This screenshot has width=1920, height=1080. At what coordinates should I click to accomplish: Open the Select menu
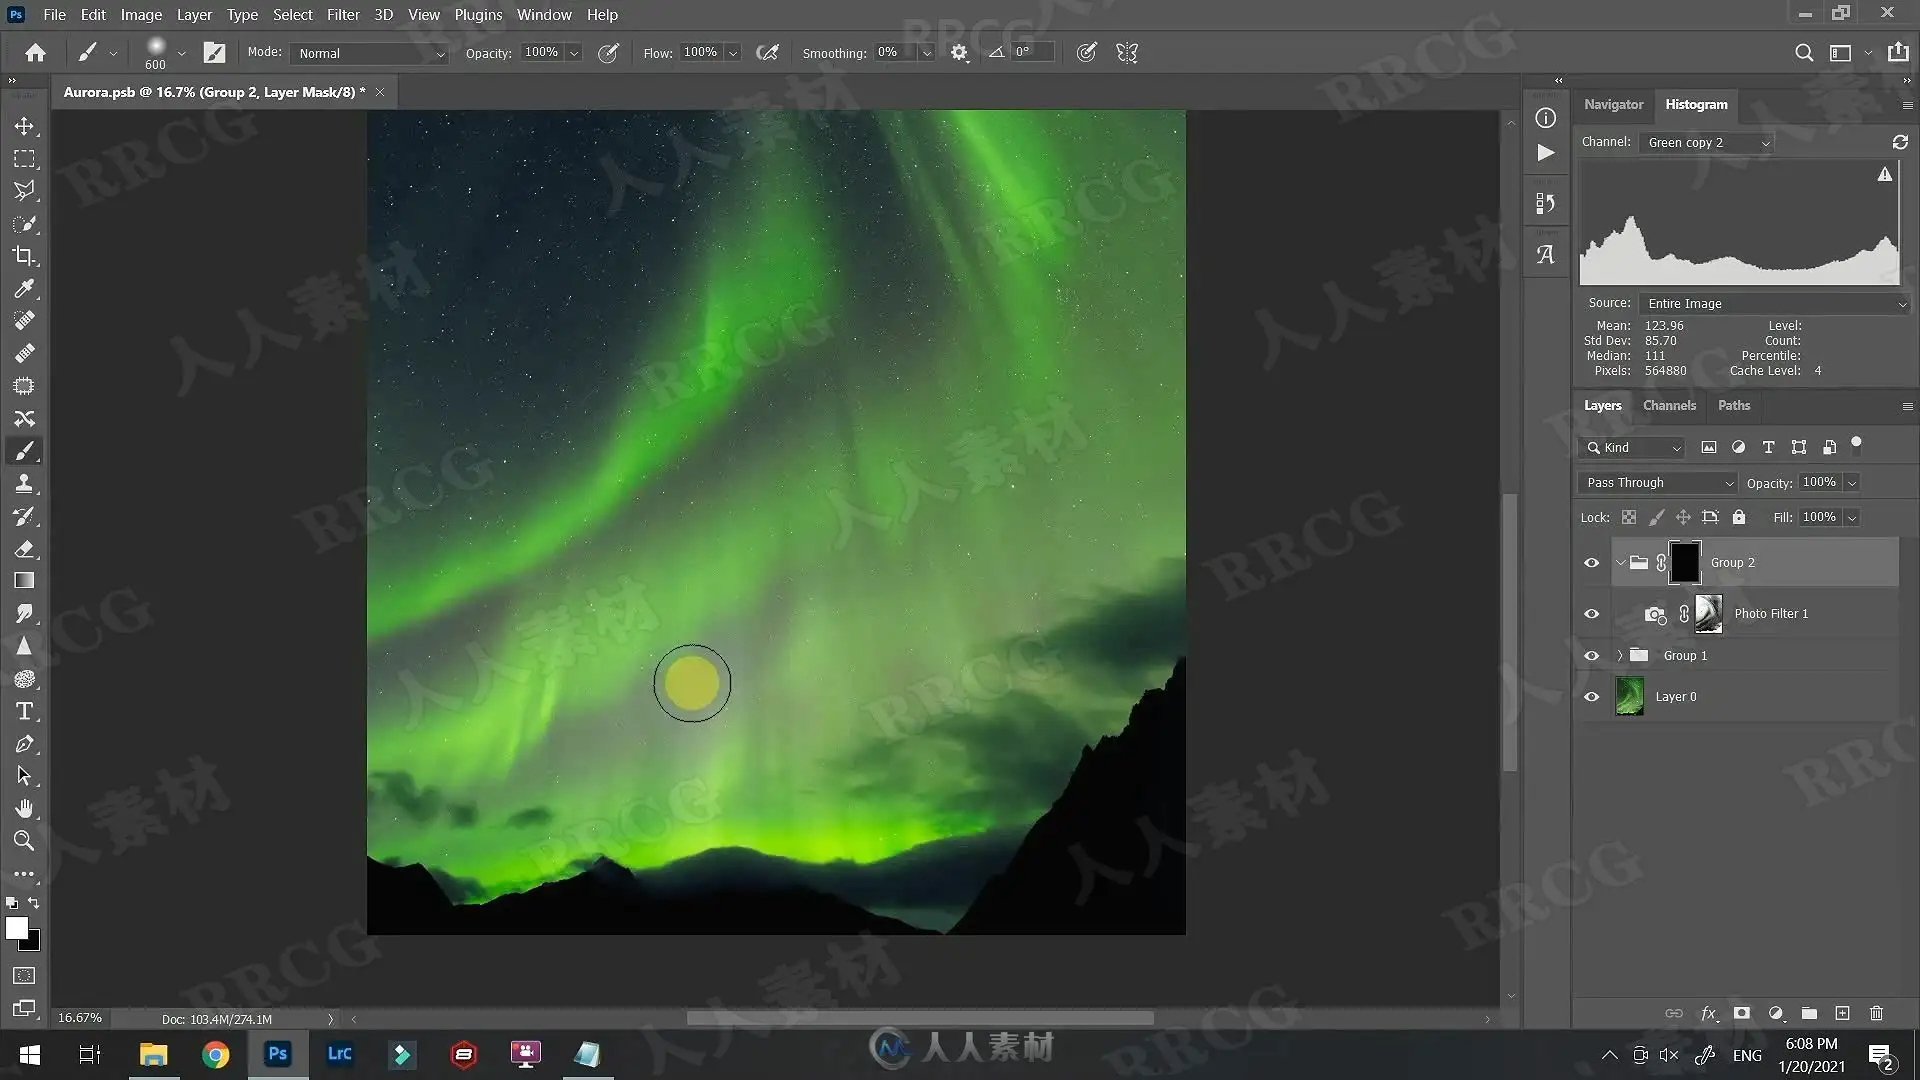pos(293,15)
